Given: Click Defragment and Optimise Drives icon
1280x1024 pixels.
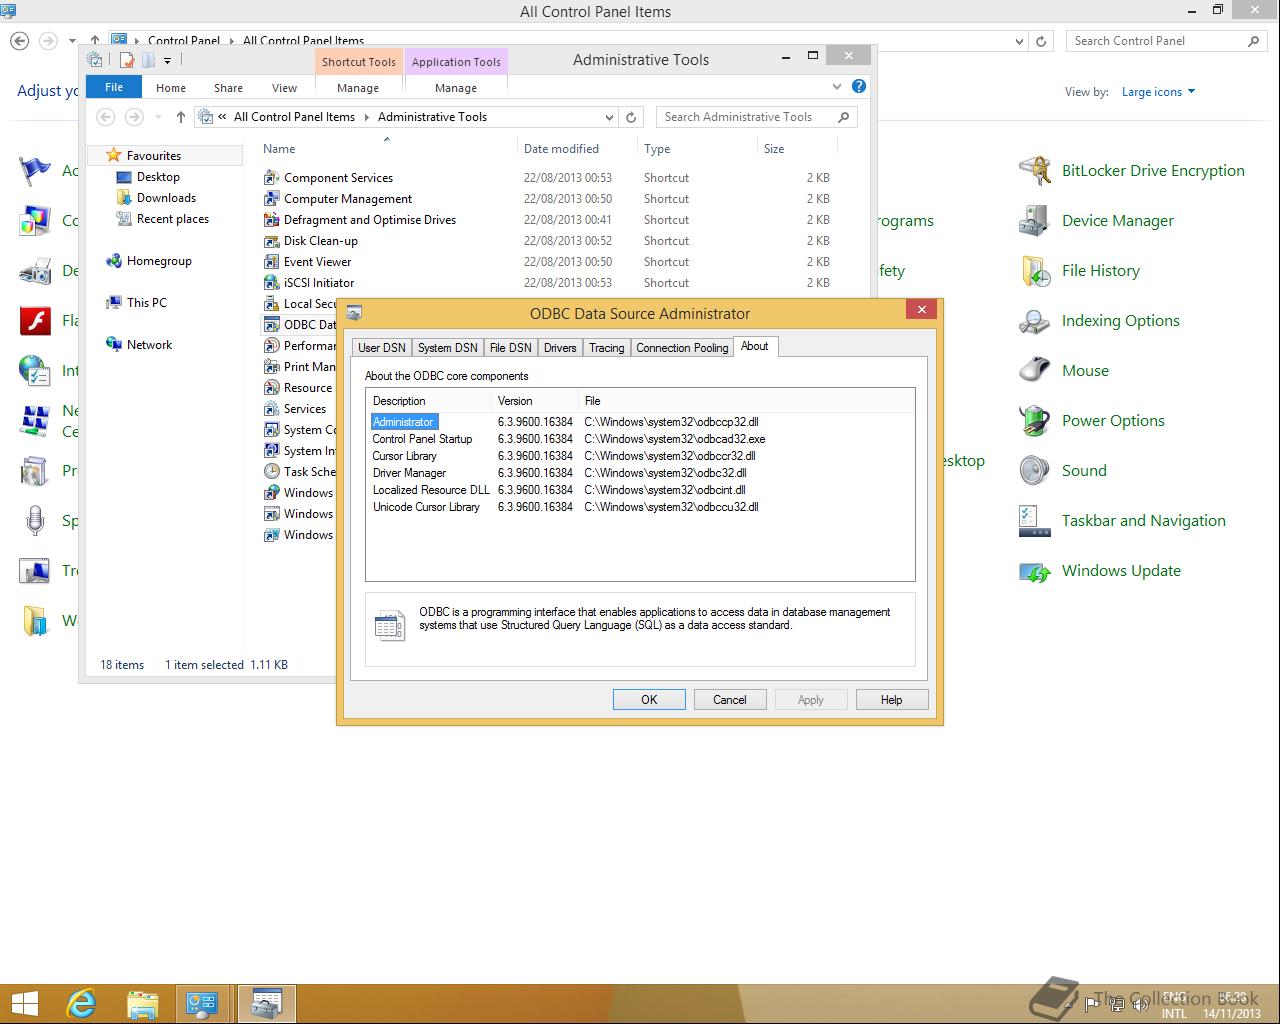Looking at the screenshot, I should click(271, 220).
